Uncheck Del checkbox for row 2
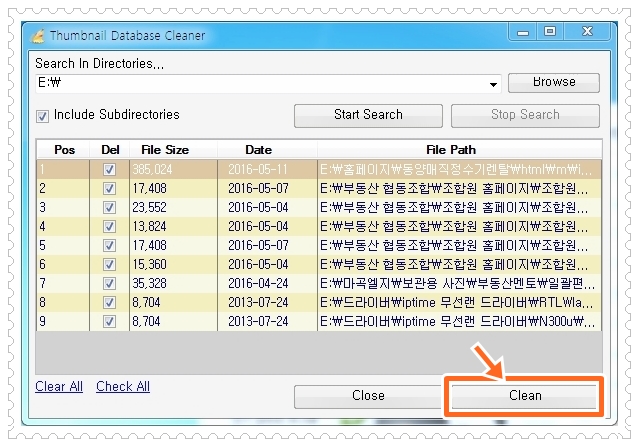 (x=109, y=188)
